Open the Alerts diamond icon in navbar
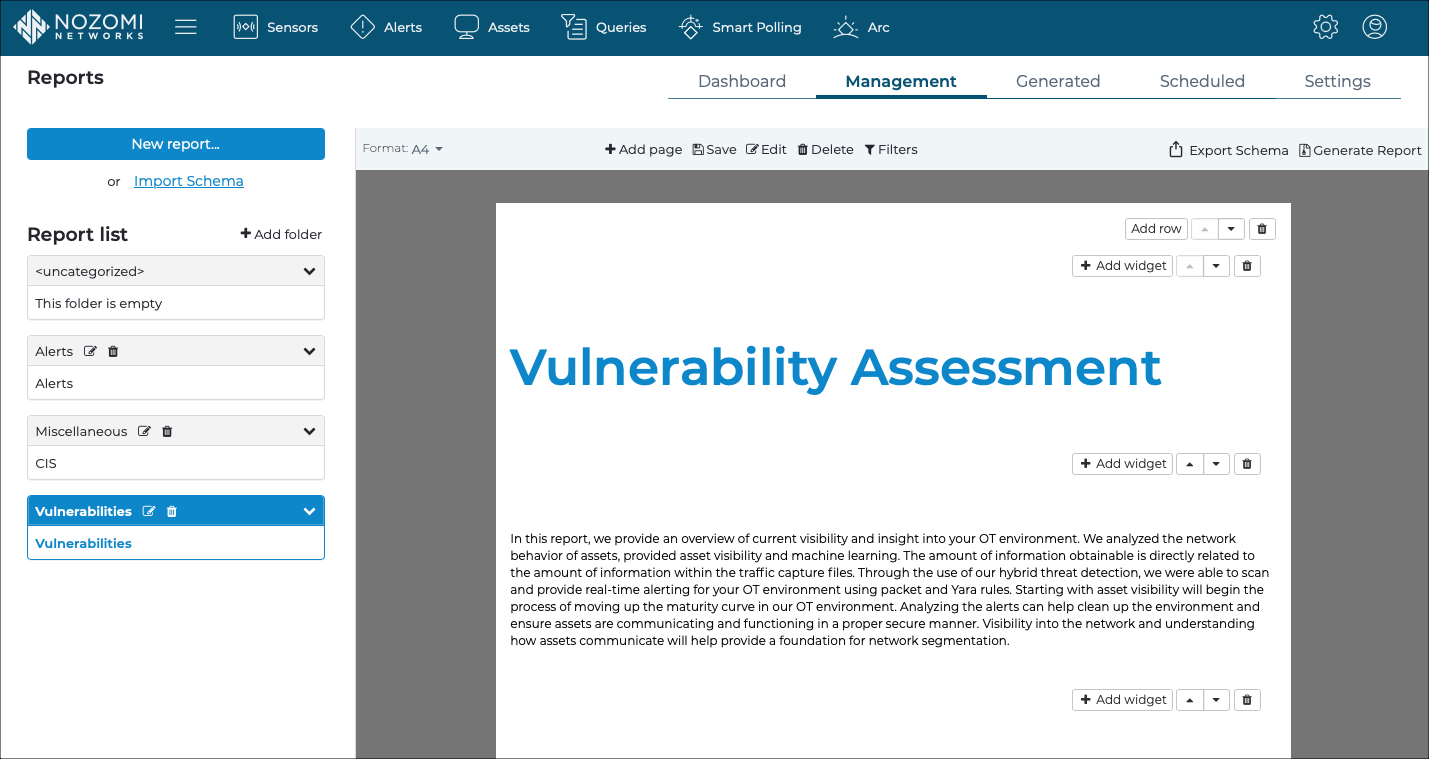 click(362, 27)
